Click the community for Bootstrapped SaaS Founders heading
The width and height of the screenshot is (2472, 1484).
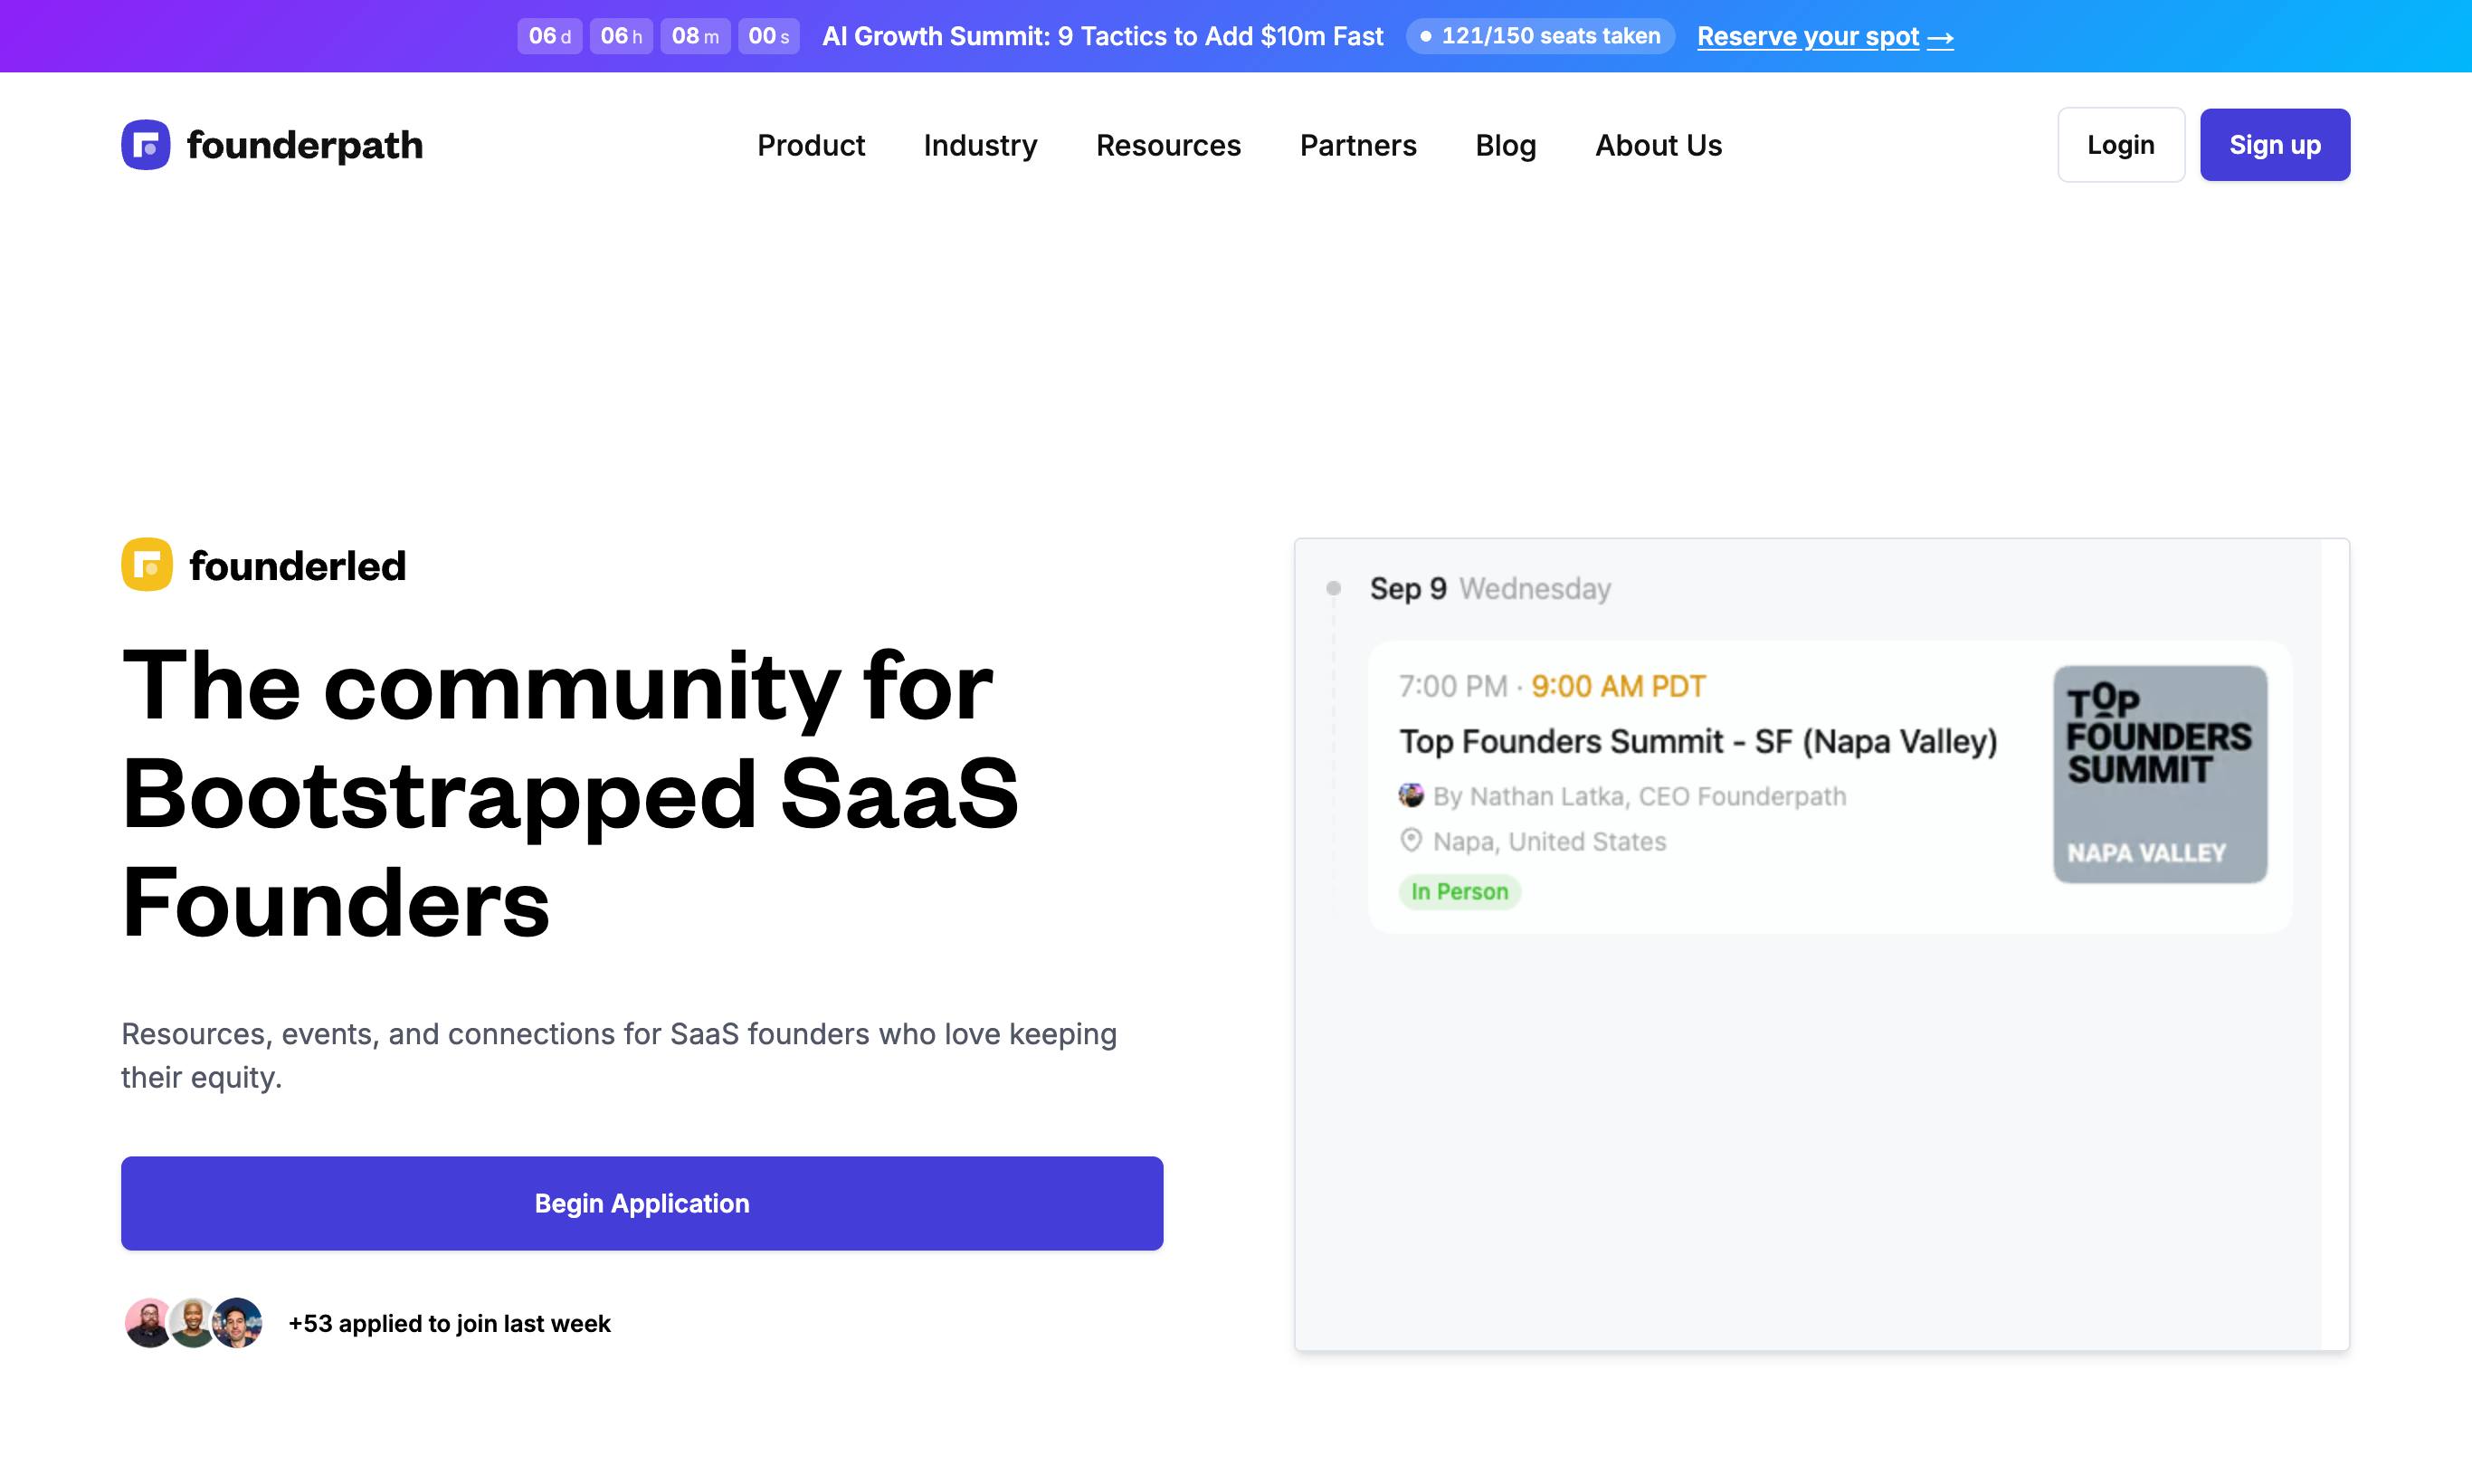coord(570,794)
